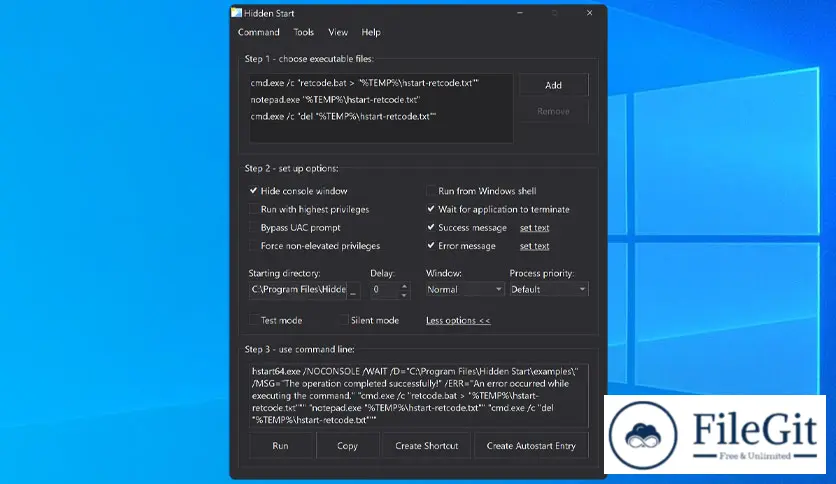Close the Hidden Start window
The width and height of the screenshot is (836, 484).
pos(589,13)
